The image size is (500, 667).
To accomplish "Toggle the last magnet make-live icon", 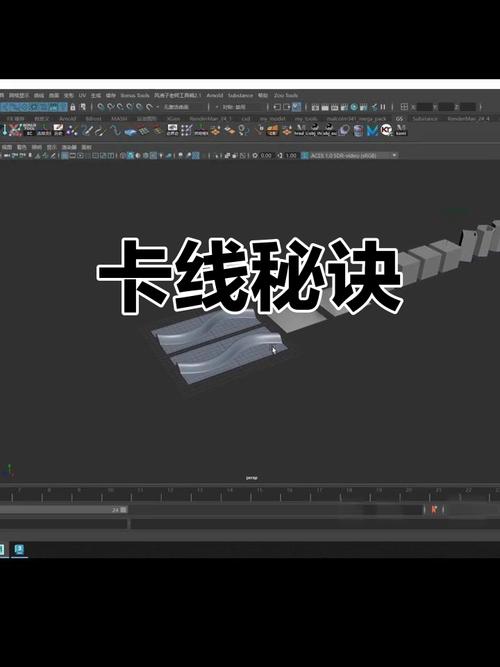I will pos(150,107).
